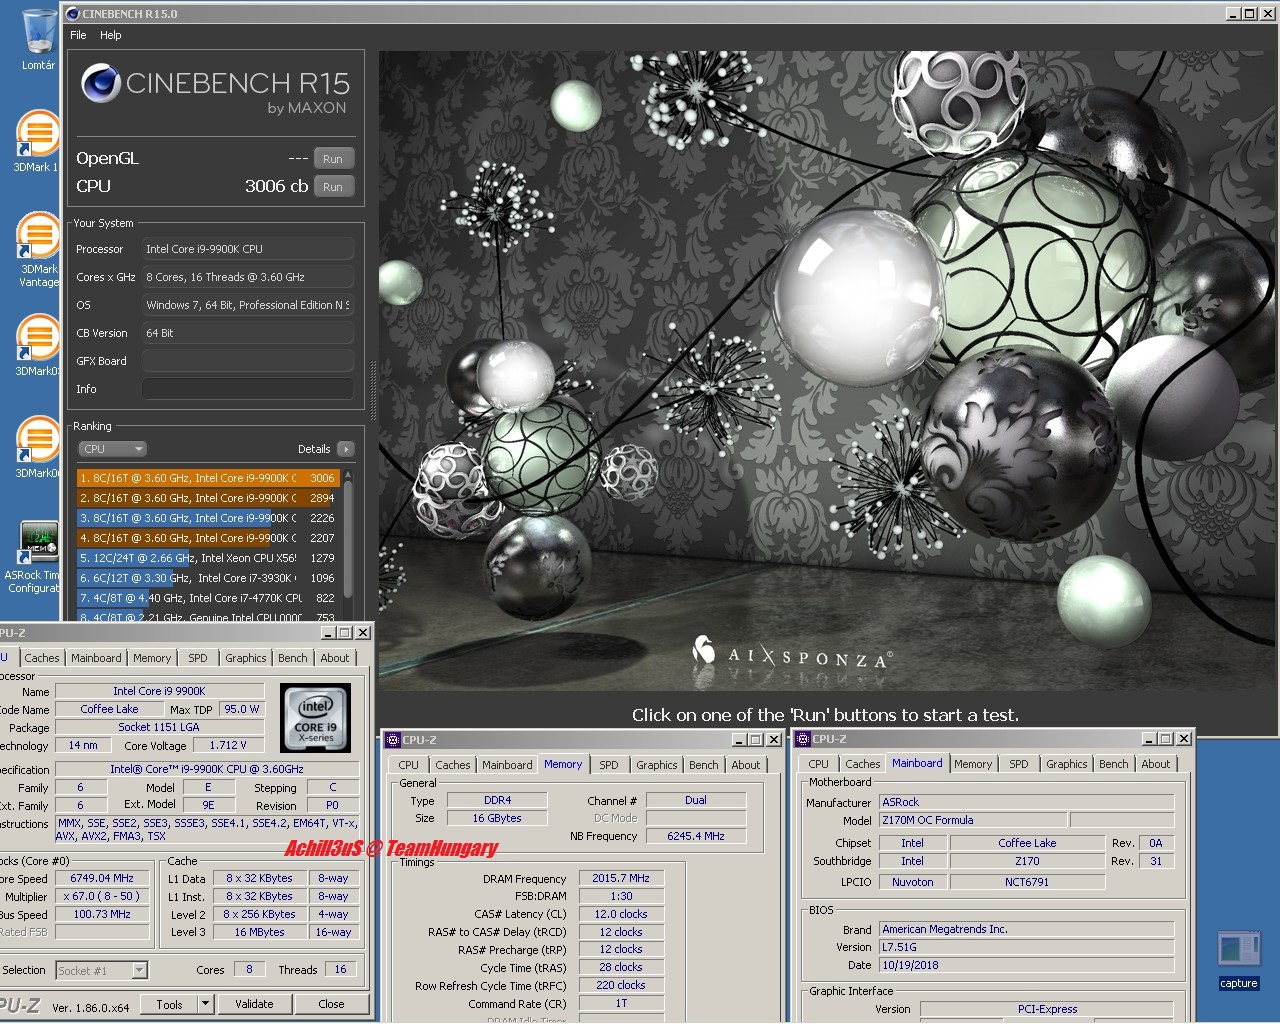Click the Core Voltage value 1.712 V
The height and width of the screenshot is (1024, 1280).
227,745
